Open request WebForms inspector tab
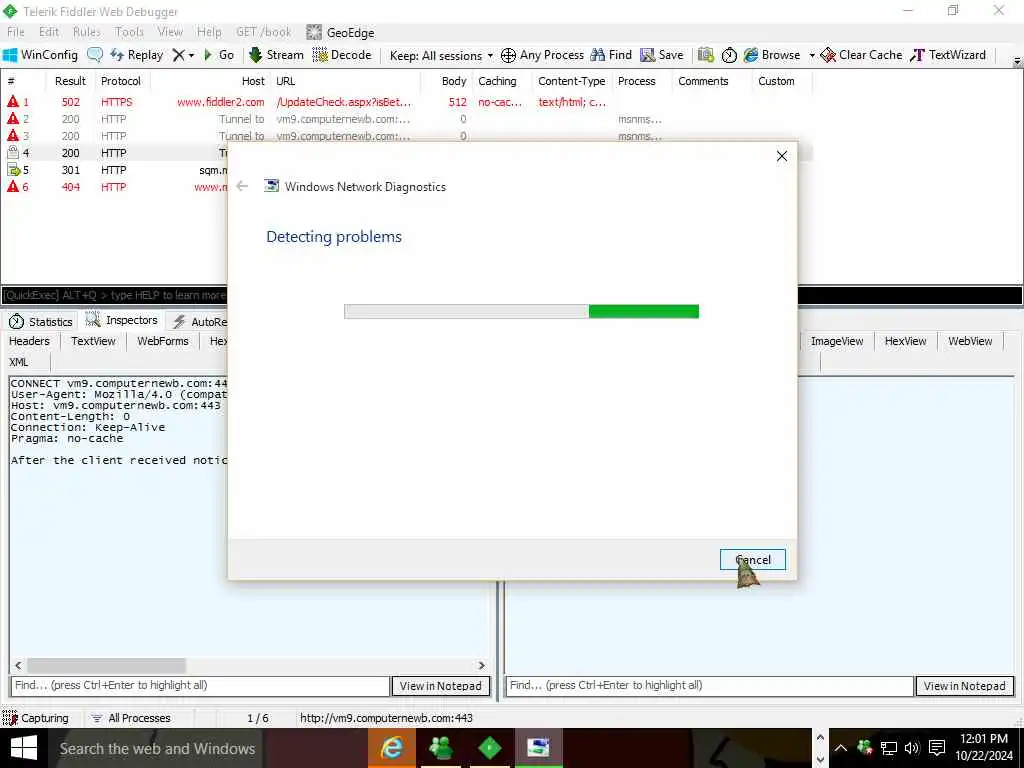The image size is (1024, 768). pos(163,341)
